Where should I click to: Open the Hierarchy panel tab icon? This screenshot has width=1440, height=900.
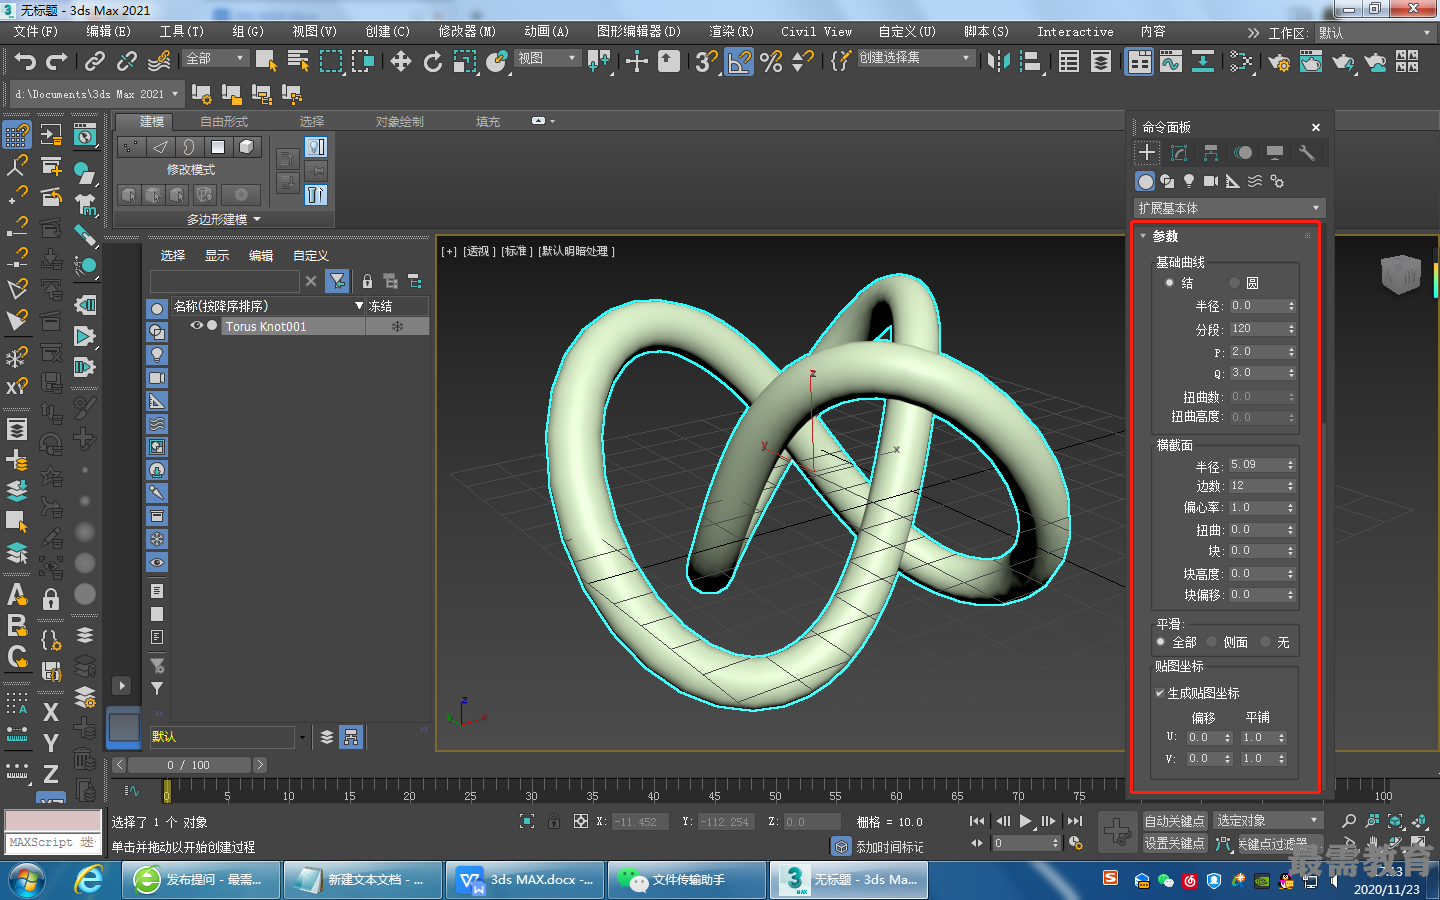(1211, 153)
